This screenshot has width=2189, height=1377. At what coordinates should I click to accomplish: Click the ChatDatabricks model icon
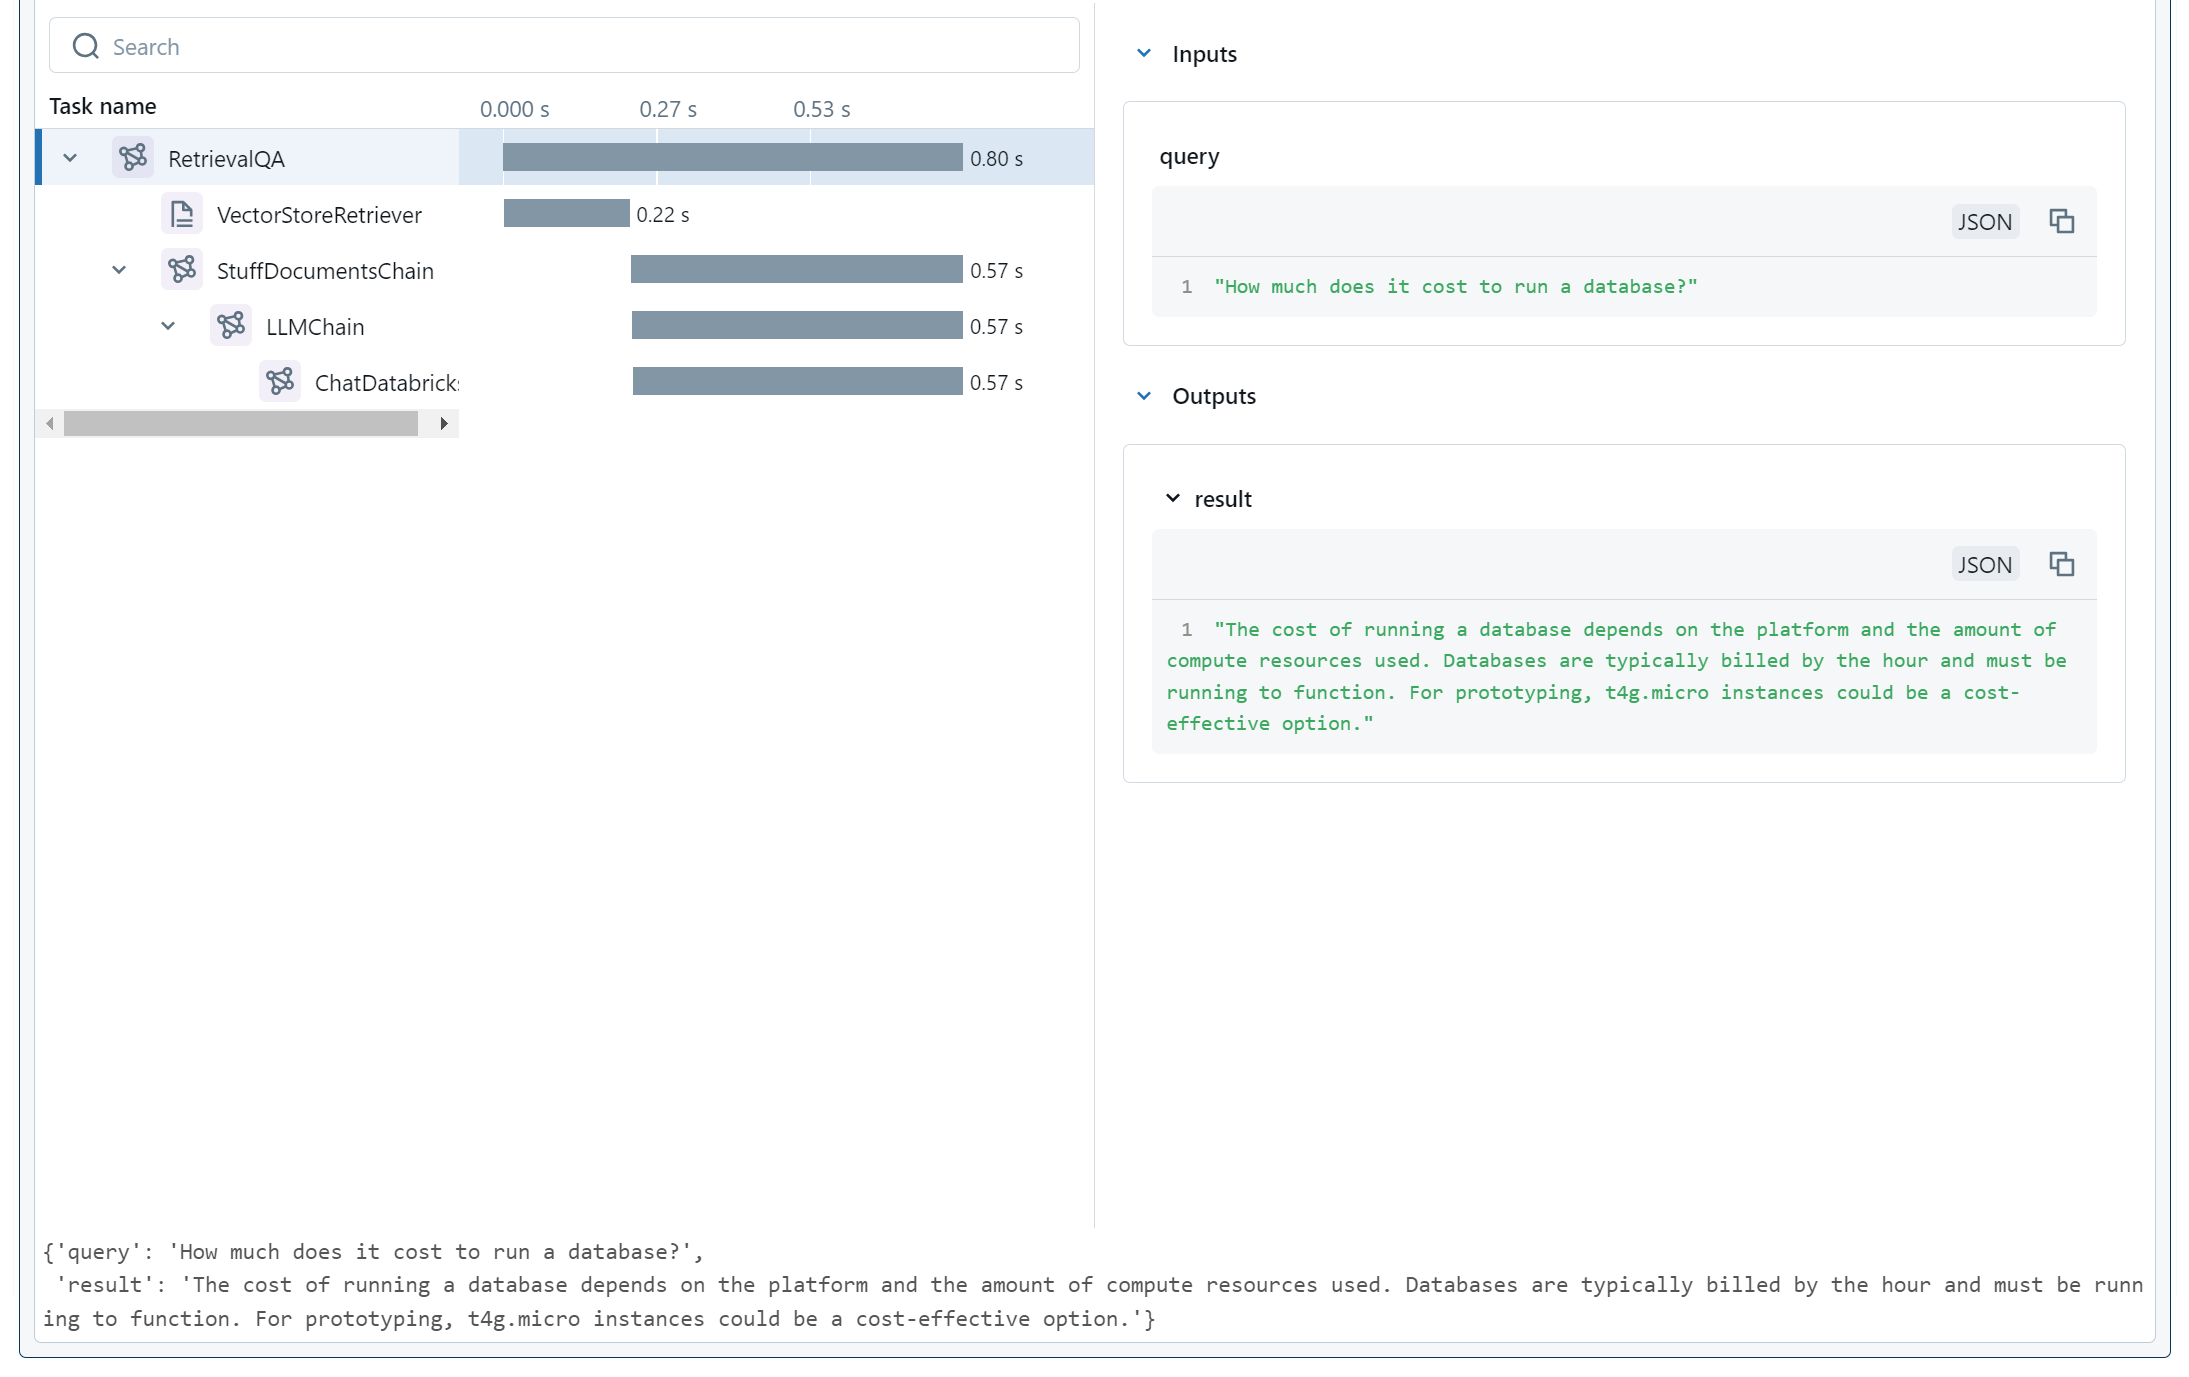coord(280,381)
